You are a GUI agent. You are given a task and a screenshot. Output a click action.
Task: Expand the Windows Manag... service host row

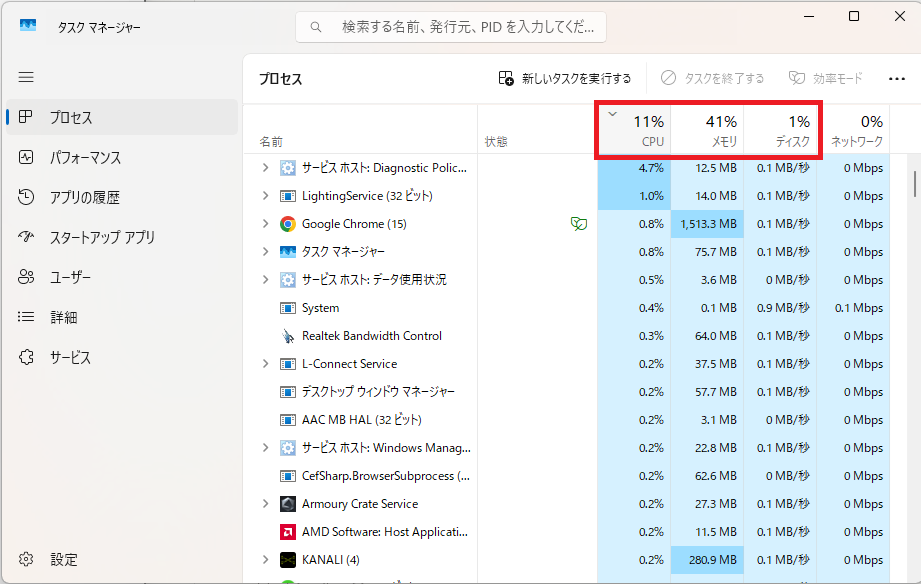click(265, 448)
